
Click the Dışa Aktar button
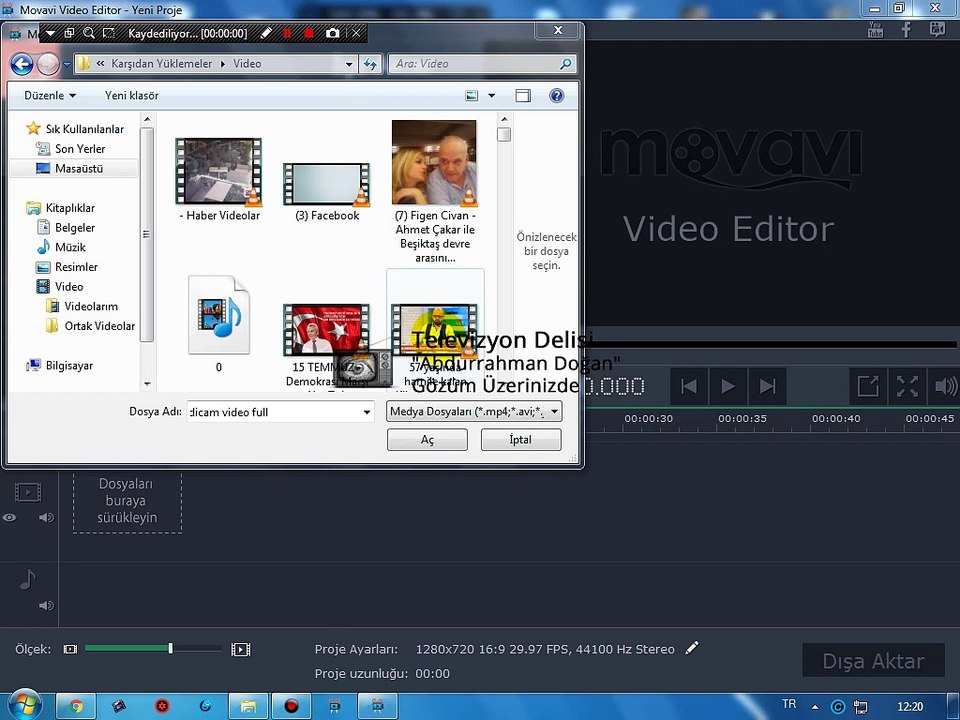(873, 661)
